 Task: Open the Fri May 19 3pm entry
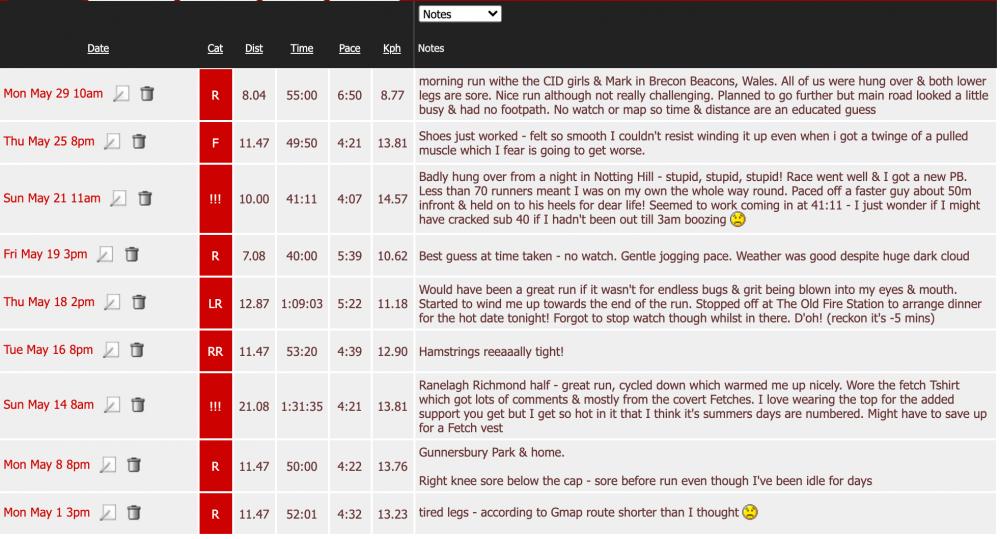45,255
